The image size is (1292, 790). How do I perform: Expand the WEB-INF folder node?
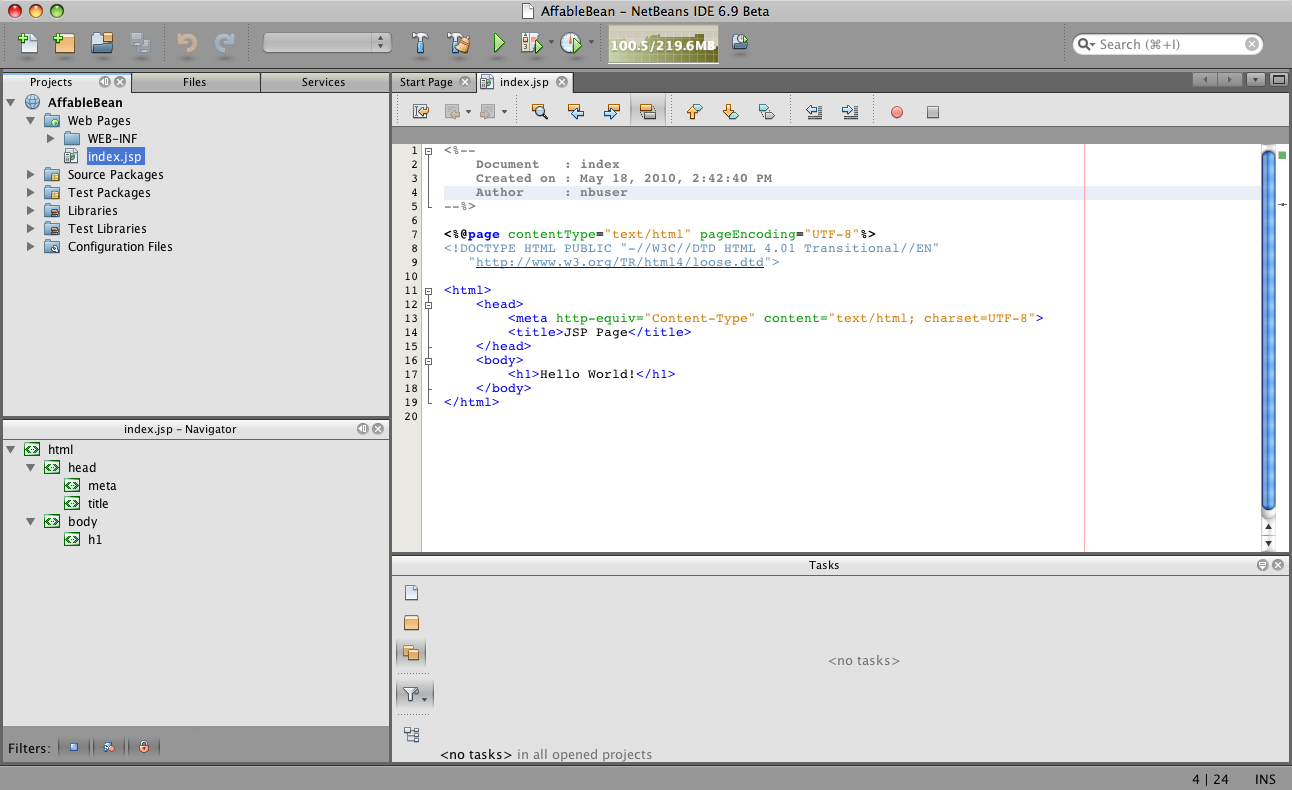point(51,138)
